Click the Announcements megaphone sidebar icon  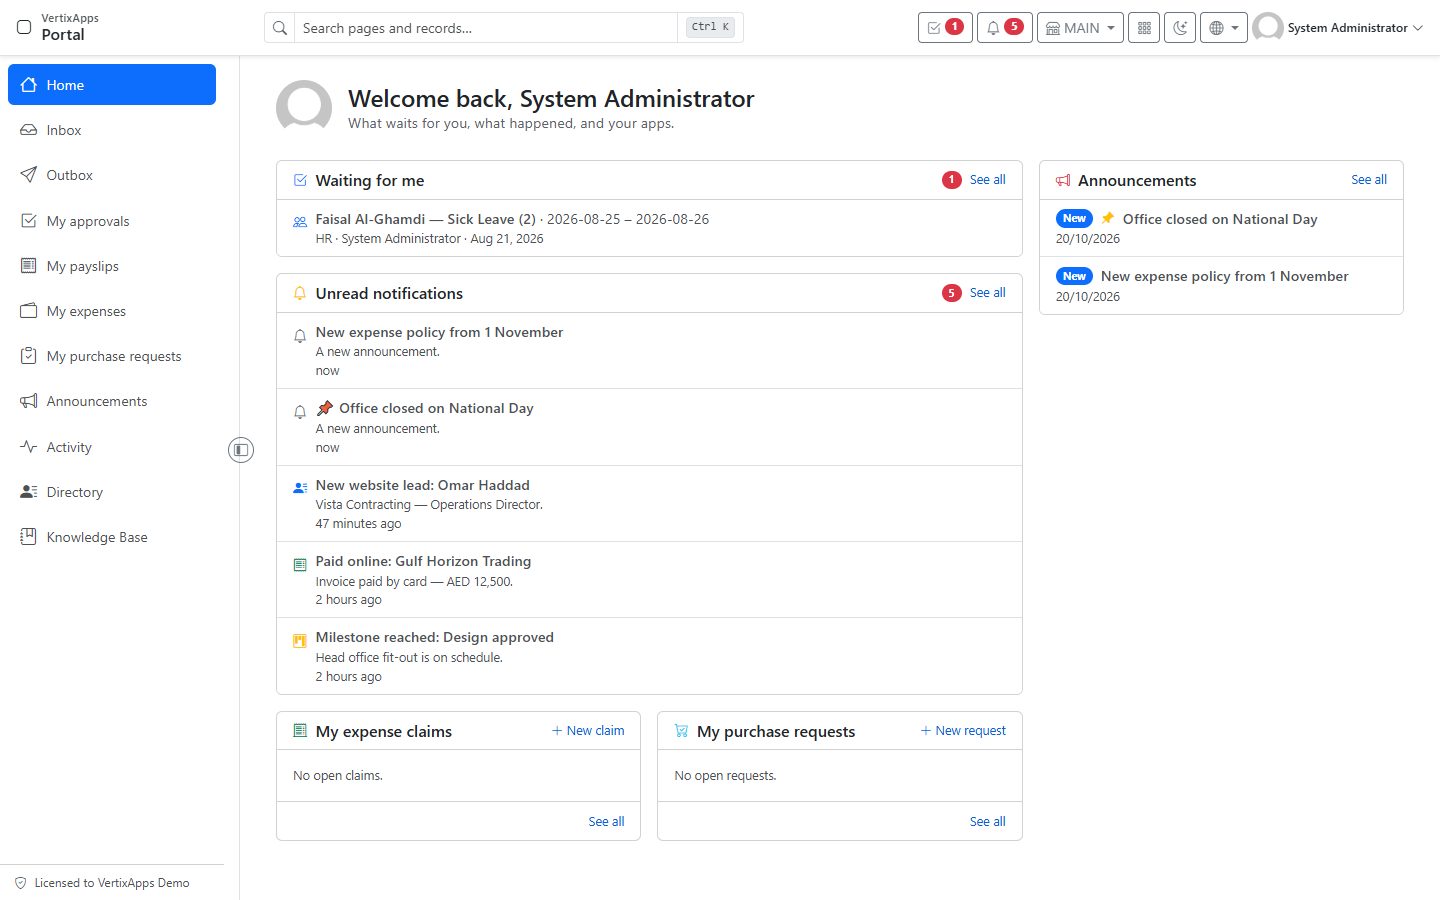(x=28, y=401)
